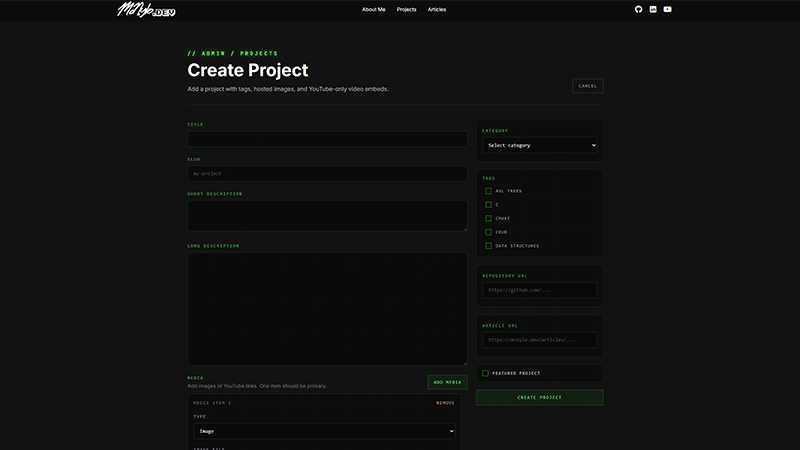The height and width of the screenshot is (450, 800).
Task: Click the Create Project heading
Action: tap(247, 70)
